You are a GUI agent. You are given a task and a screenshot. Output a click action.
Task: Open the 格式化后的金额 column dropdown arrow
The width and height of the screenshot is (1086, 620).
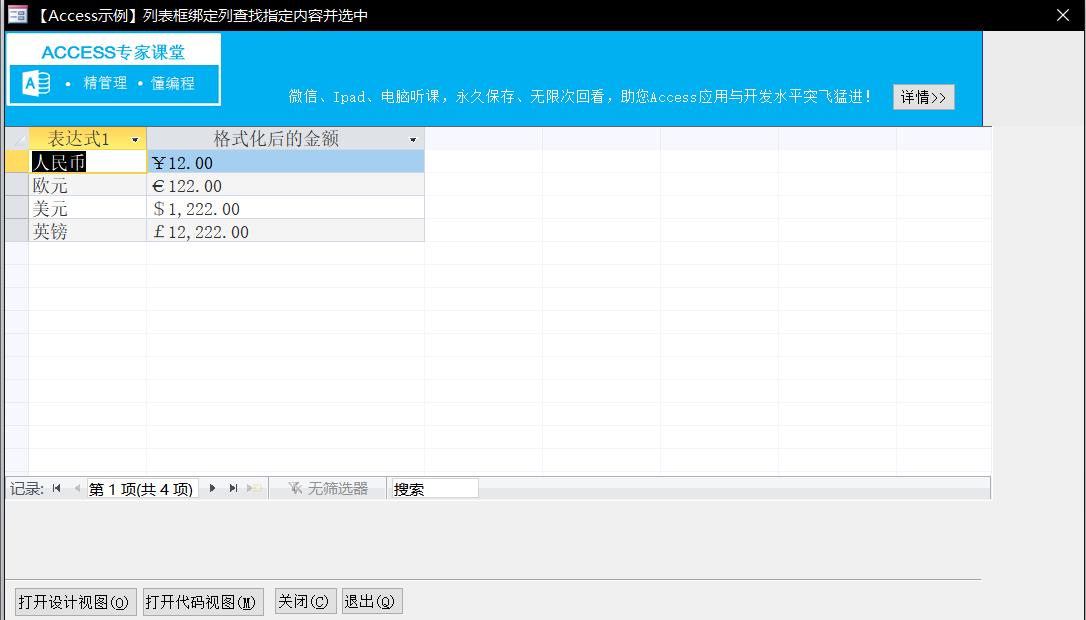(413, 139)
